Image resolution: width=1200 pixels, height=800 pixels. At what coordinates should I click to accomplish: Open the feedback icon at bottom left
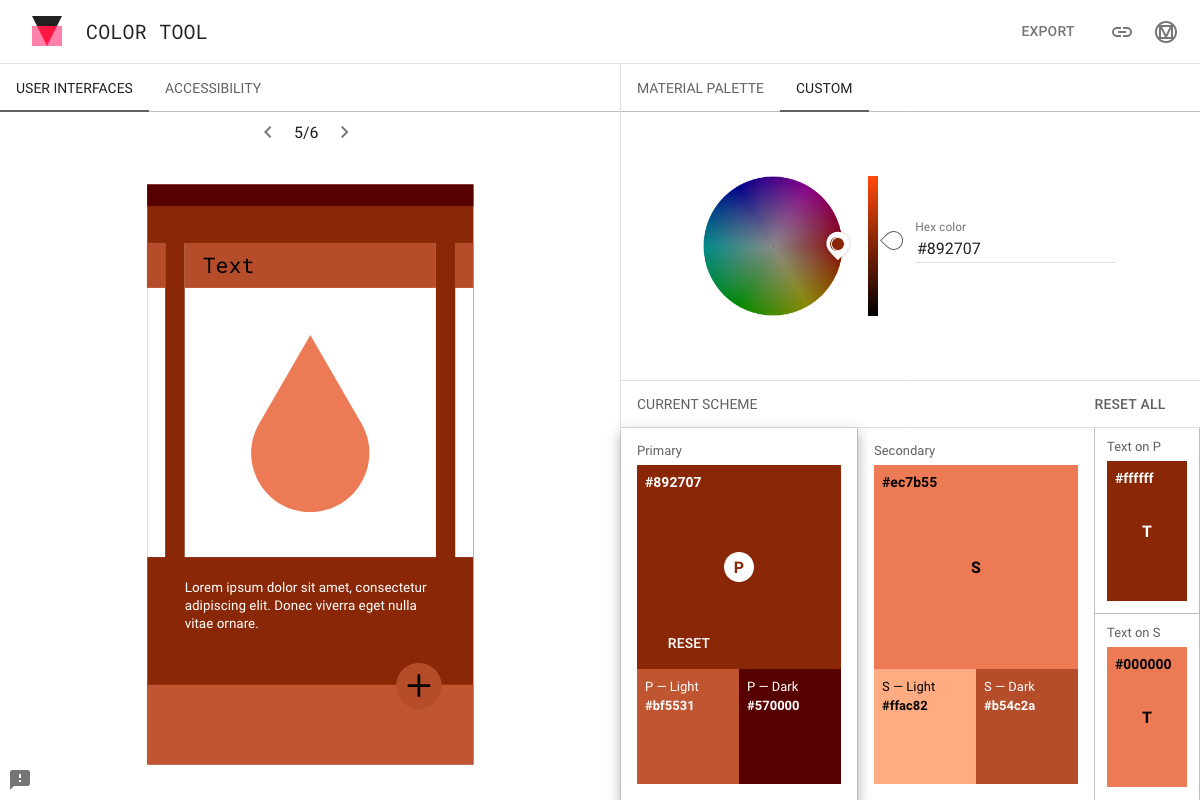pos(20,778)
